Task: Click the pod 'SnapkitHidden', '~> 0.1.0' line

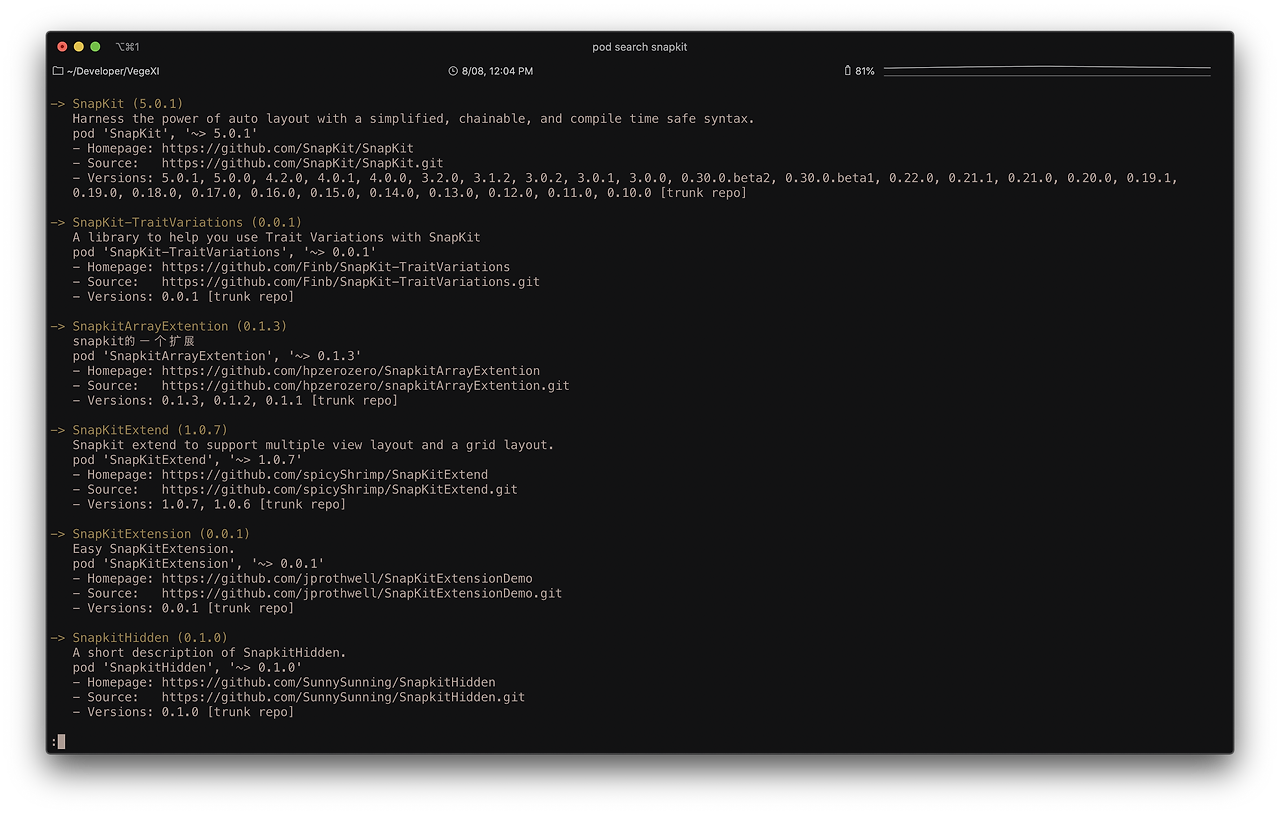Action: pyautogui.click(x=187, y=668)
